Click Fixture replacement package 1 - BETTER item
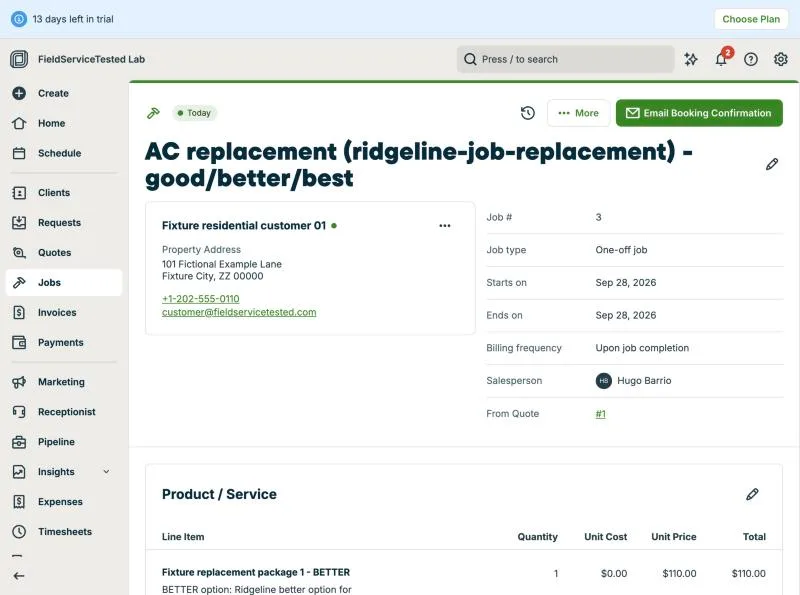 (x=256, y=573)
